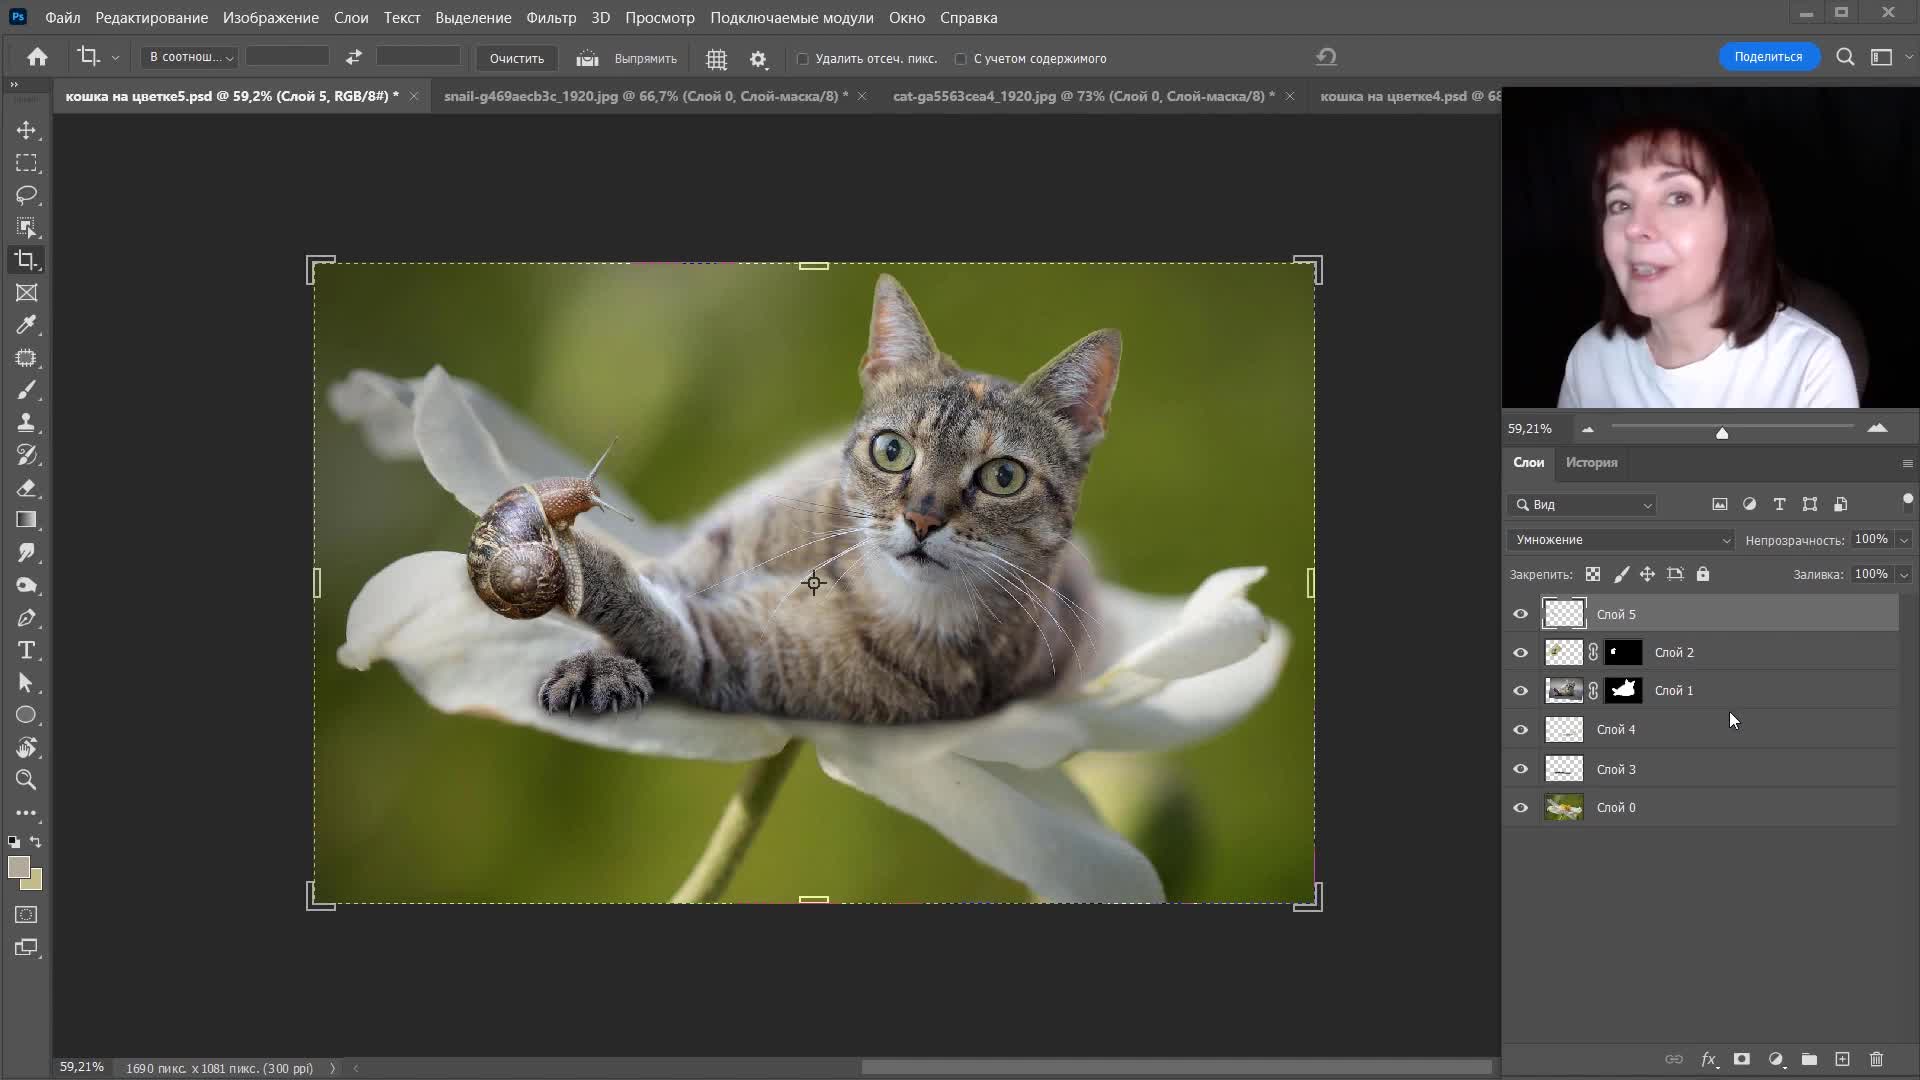Open crop ratio preset dropdown

click(x=190, y=57)
